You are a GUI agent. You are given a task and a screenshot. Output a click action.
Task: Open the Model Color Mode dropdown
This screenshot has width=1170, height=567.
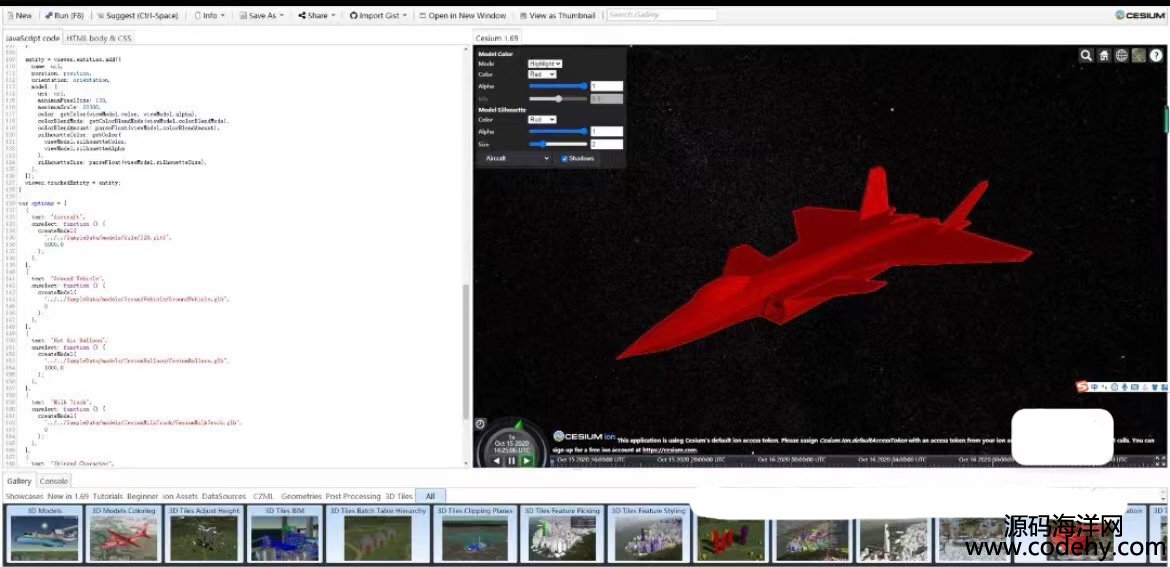pyautogui.click(x=545, y=64)
